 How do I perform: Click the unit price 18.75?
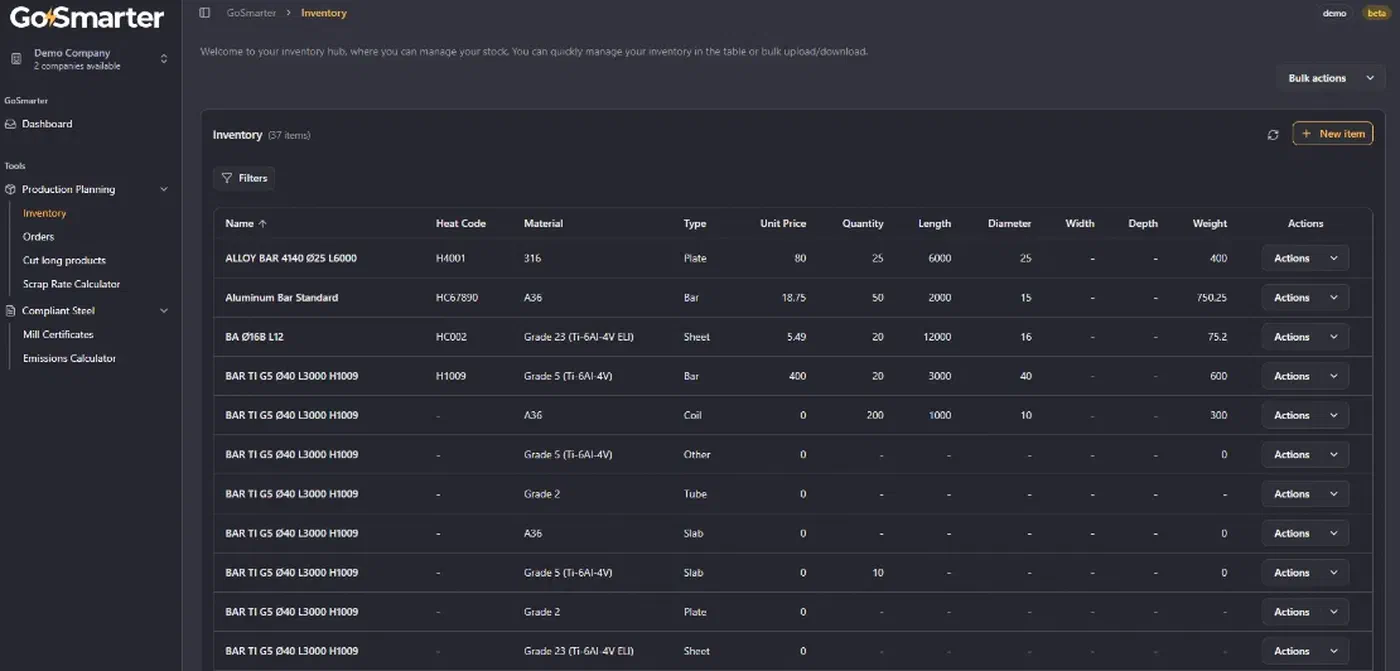[x=795, y=298]
